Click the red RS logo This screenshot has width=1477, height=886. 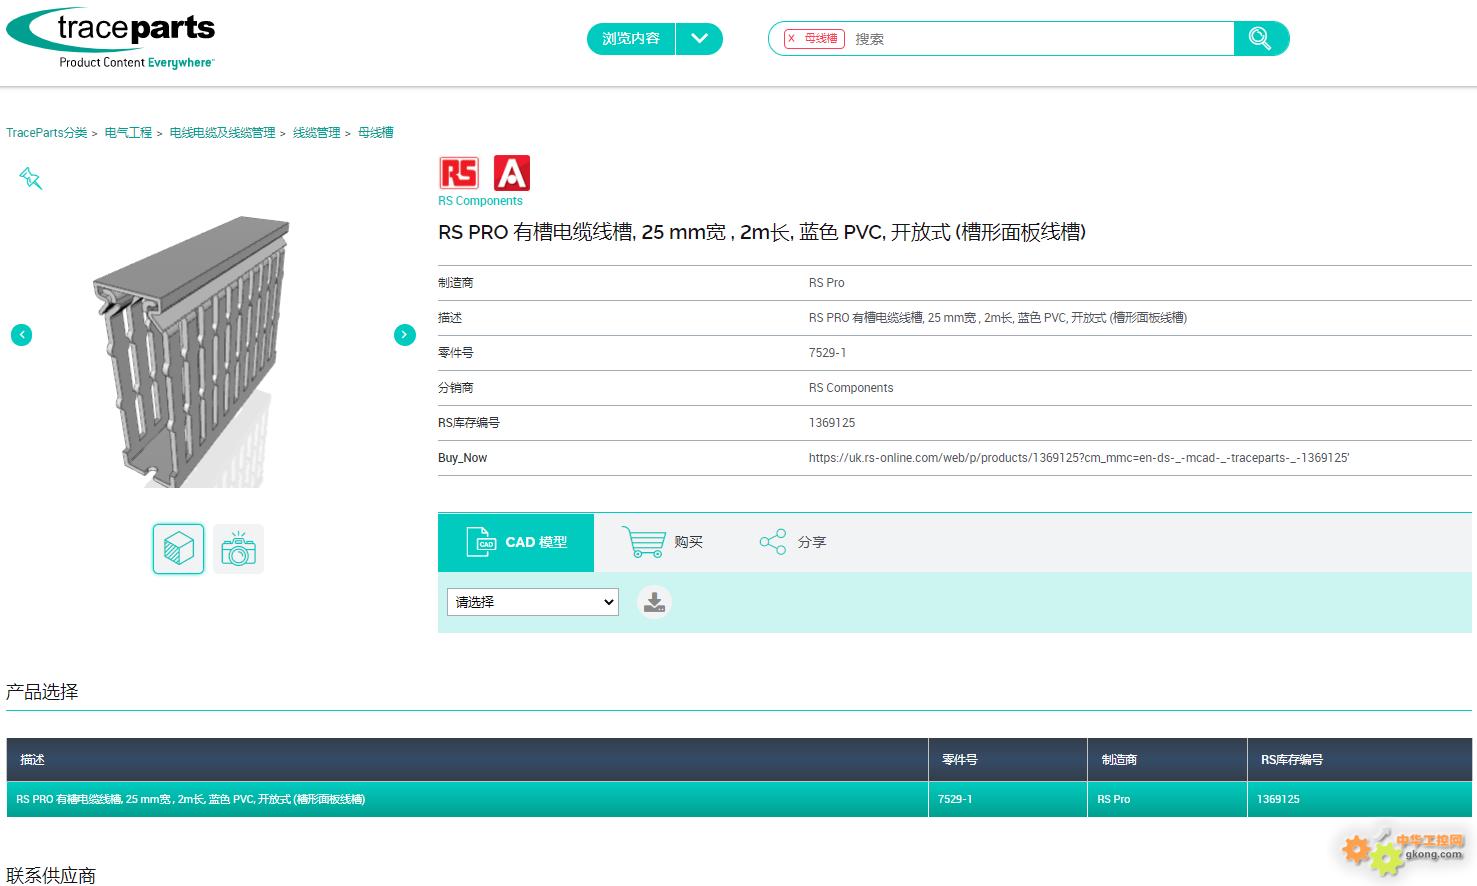(x=459, y=173)
